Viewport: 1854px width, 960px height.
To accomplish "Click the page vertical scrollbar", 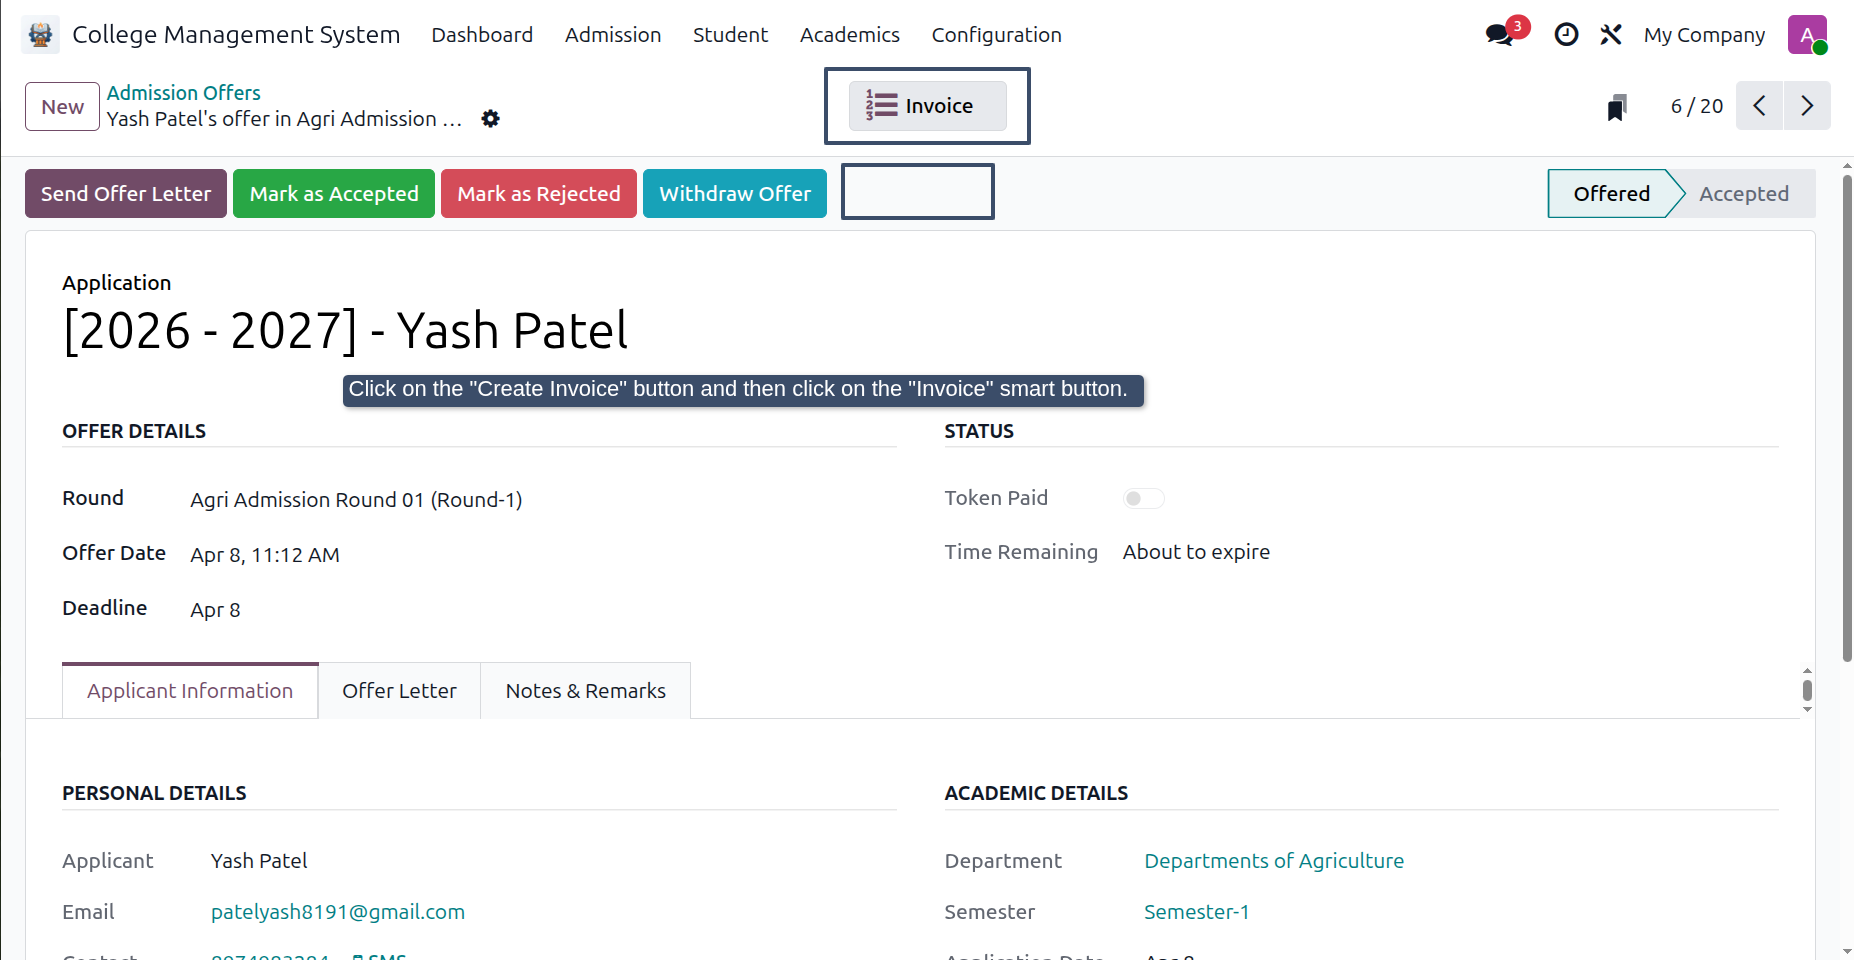I will point(1847,419).
